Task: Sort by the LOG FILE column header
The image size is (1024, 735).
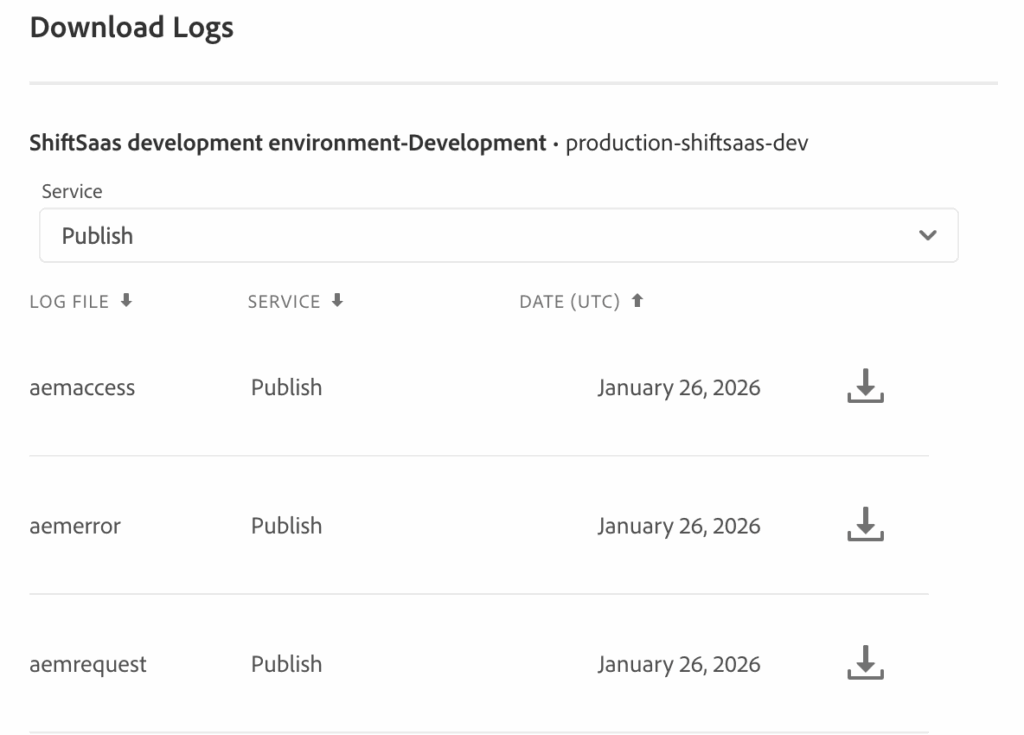Action: pos(69,302)
